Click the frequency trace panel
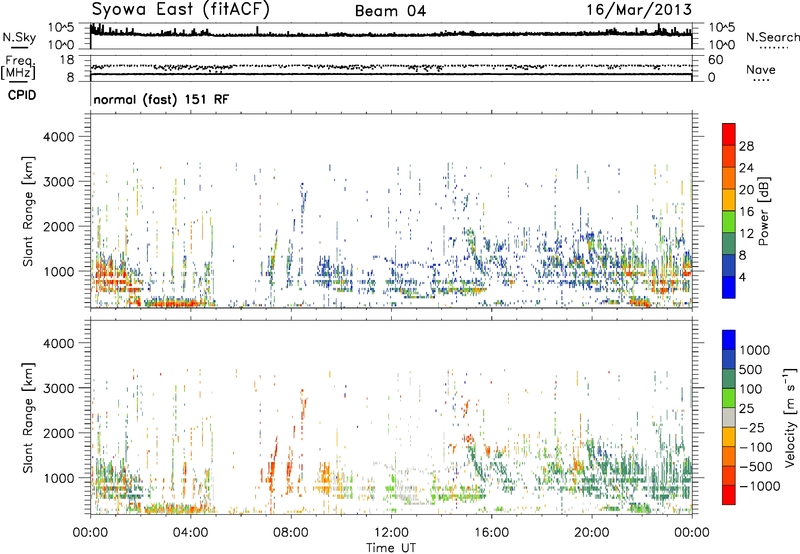 click(391, 68)
